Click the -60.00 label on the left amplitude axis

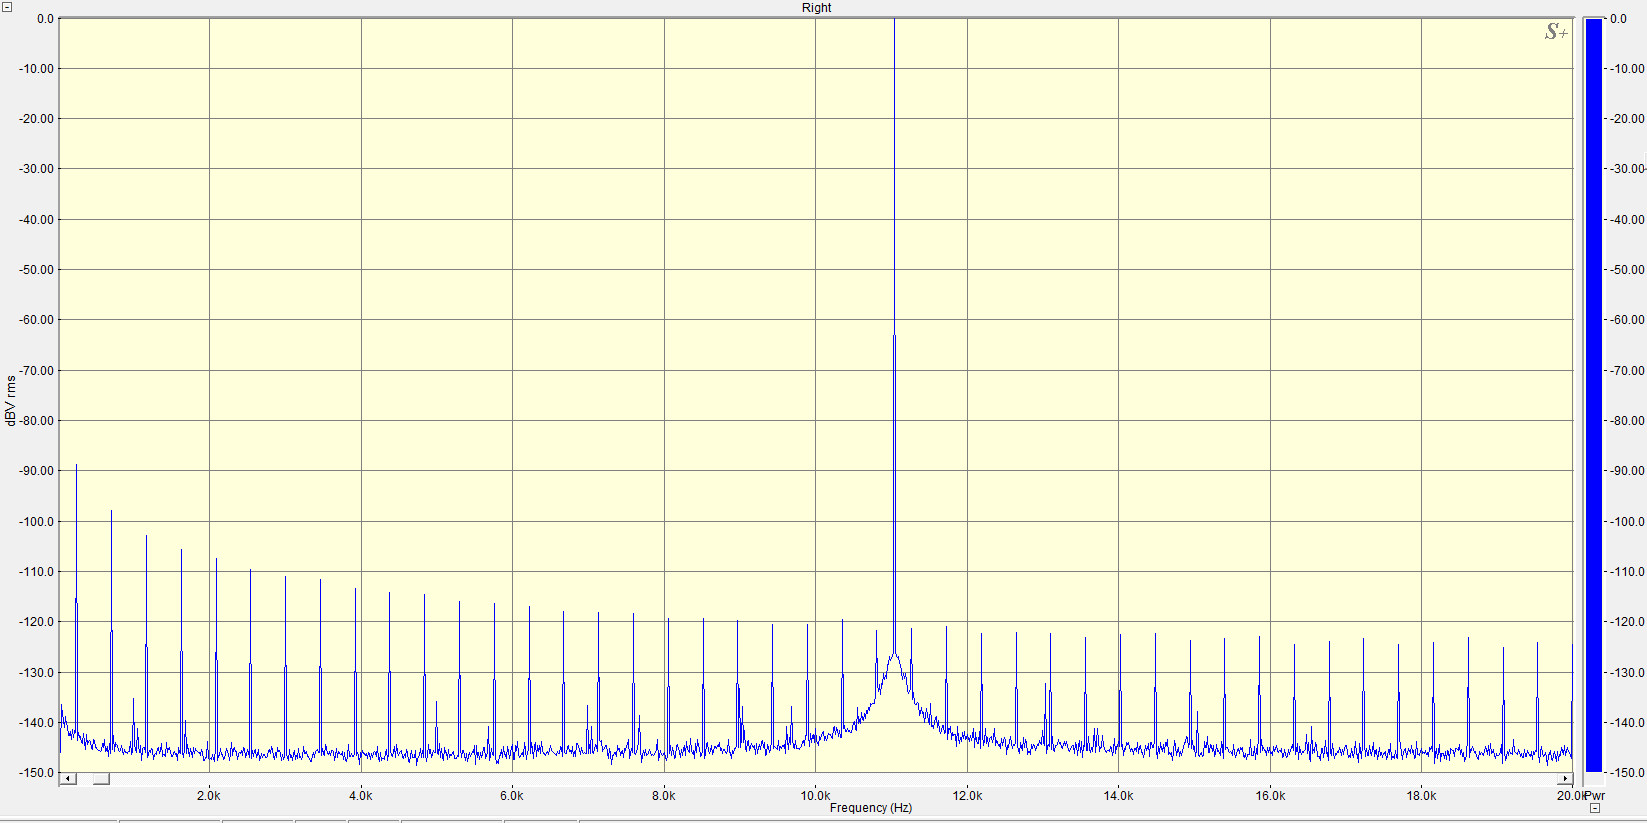pyautogui.click(x=37, y=320)
